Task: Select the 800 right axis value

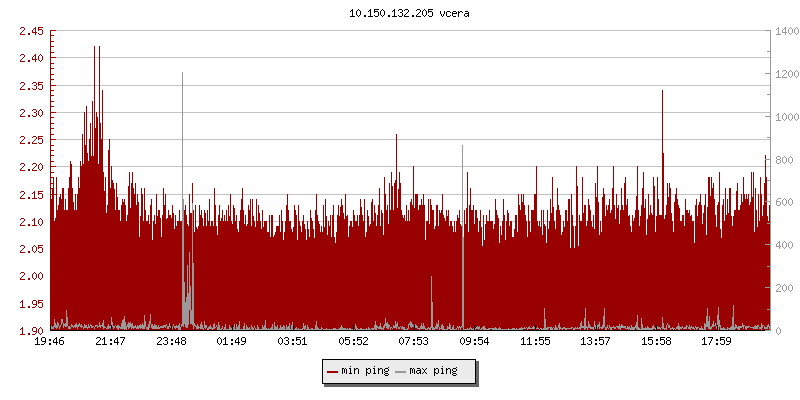Action: click(x=782, y=159)
